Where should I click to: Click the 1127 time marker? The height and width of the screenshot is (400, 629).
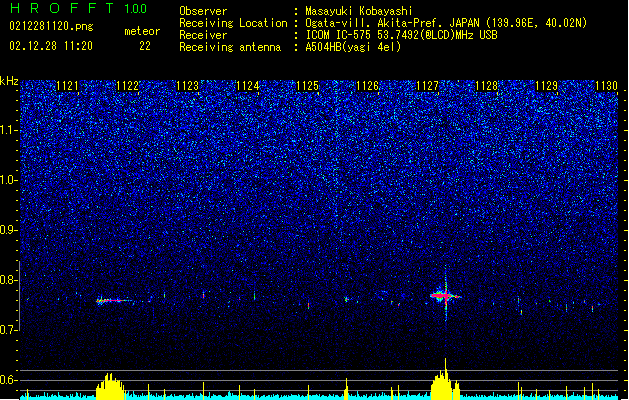pyautogui.click(x=428, y=86)
